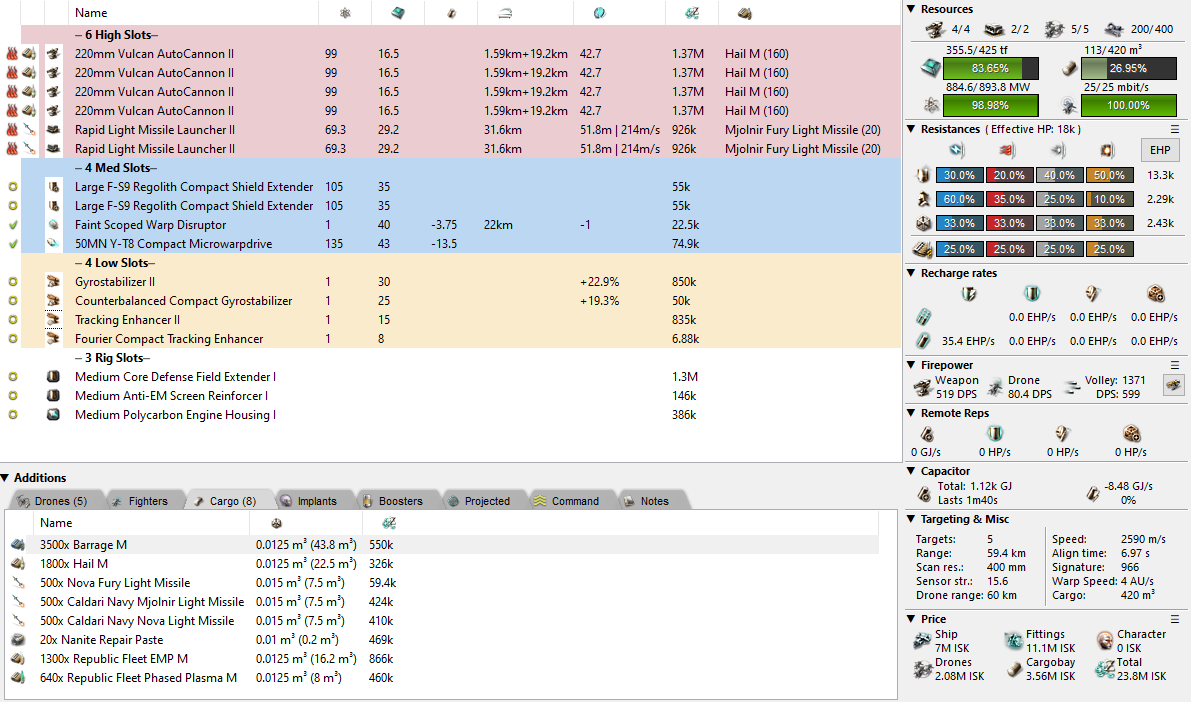Collapse the Resources panel
The image size is (1191, 702).
(911, 9)
